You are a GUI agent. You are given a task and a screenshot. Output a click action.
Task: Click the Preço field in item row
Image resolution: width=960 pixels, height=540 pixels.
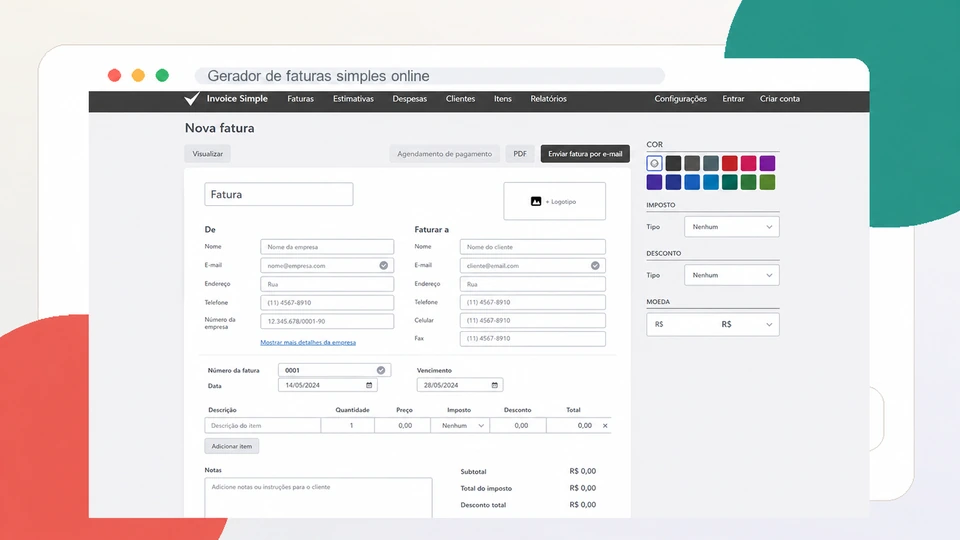[x=402, y=426]
